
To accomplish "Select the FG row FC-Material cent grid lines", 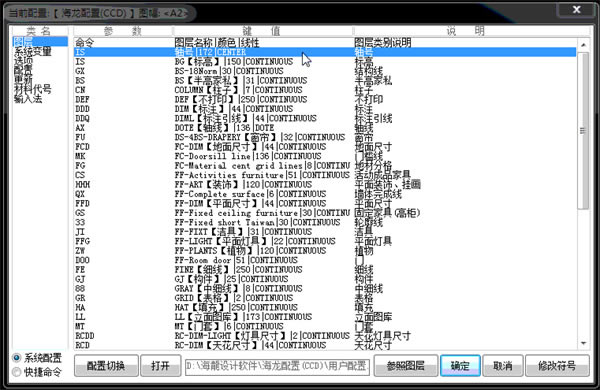I will [x=325, y=165].
